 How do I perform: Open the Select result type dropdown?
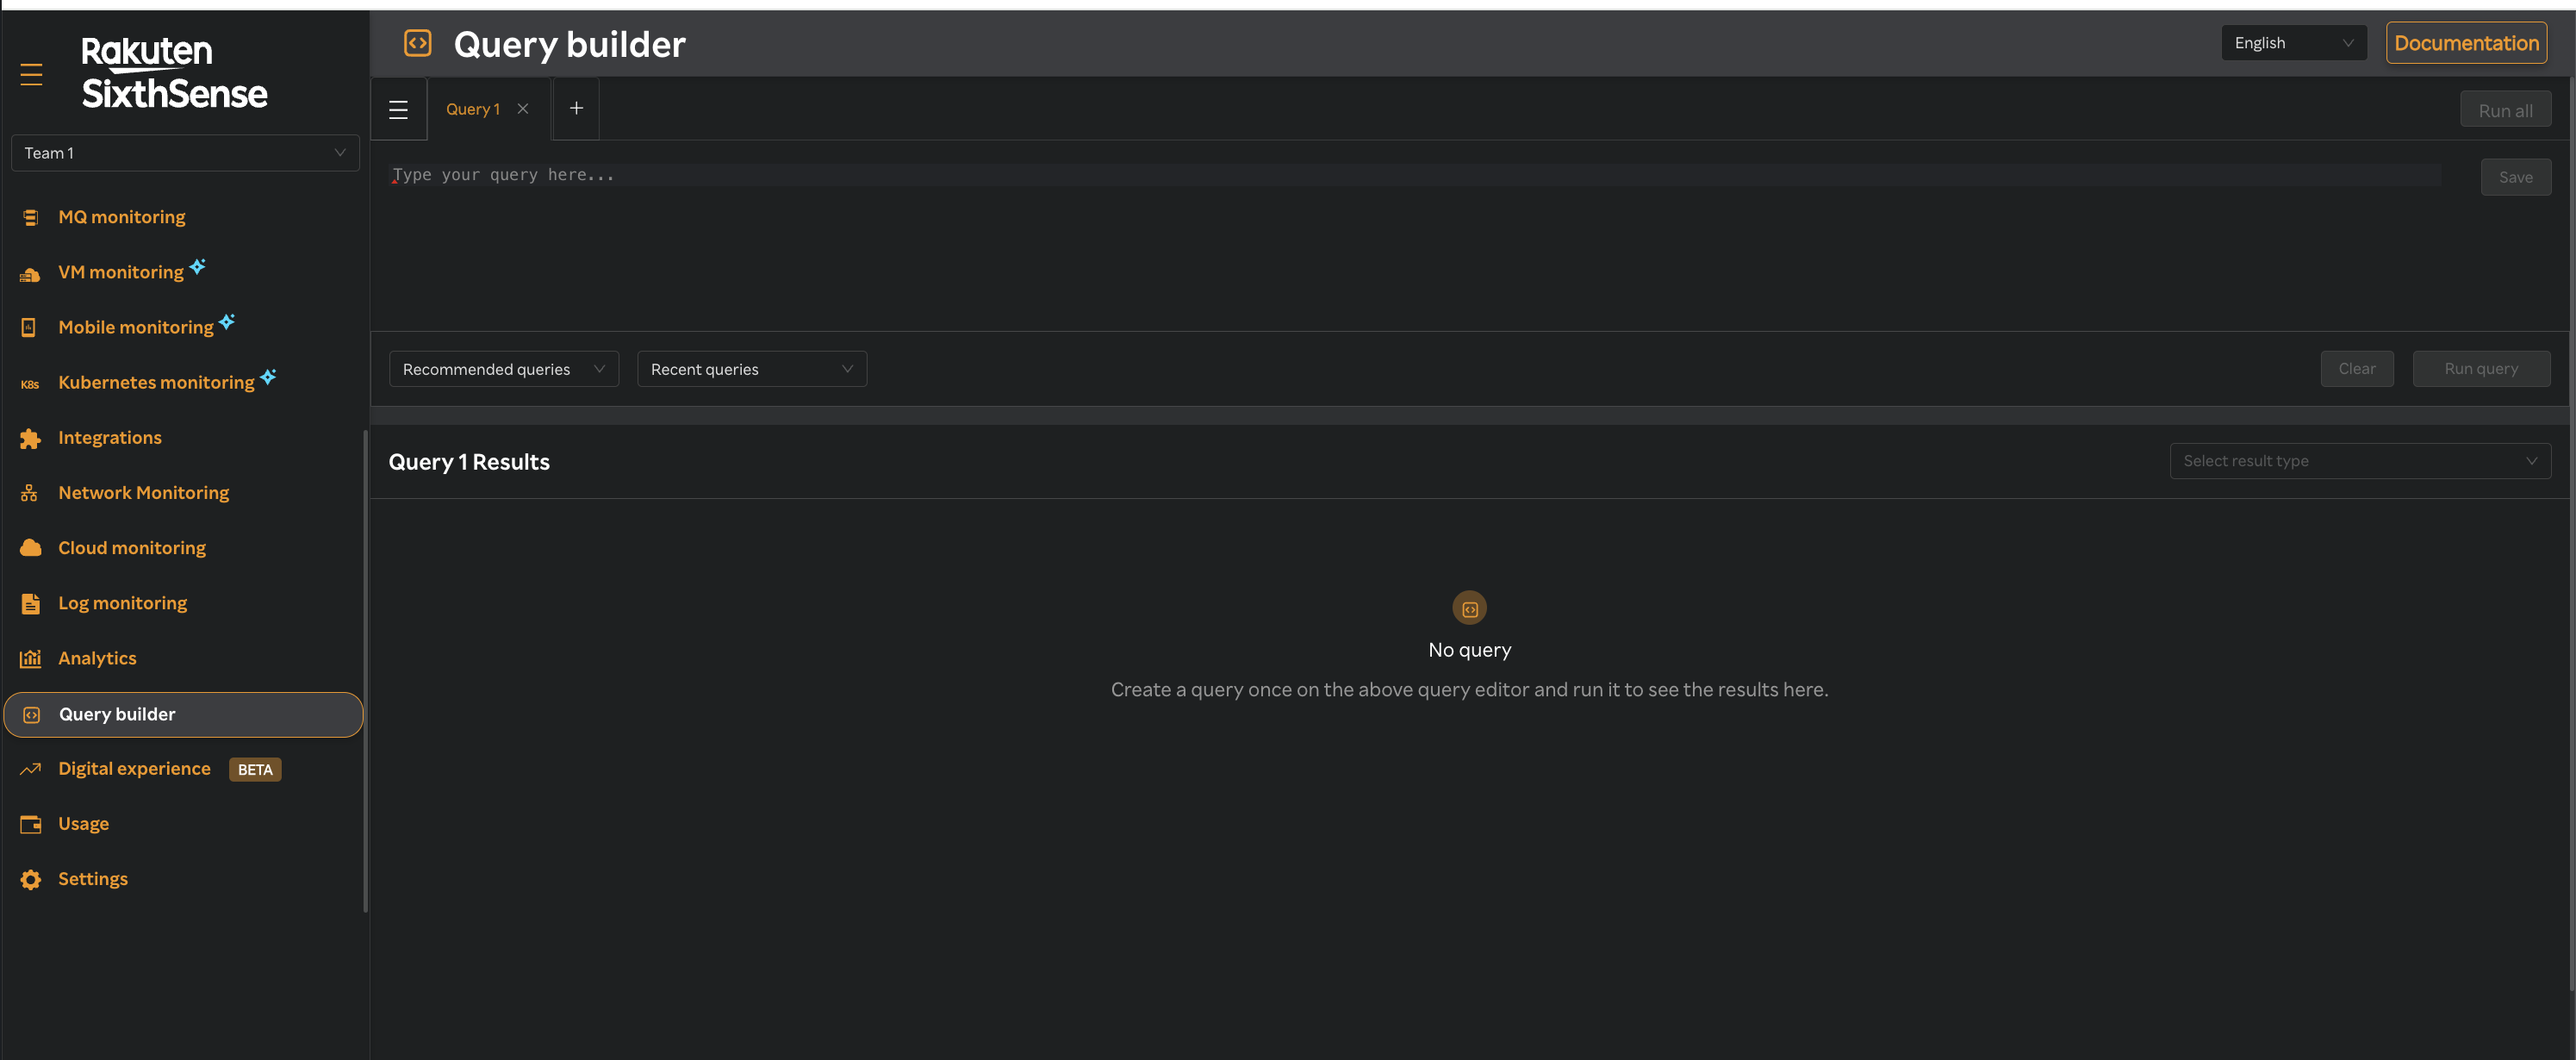2359,460
